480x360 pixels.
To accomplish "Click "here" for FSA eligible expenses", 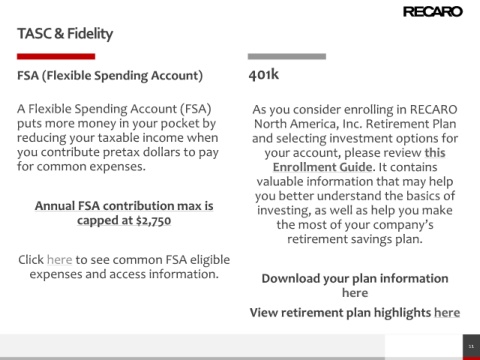I will [59, 260].
